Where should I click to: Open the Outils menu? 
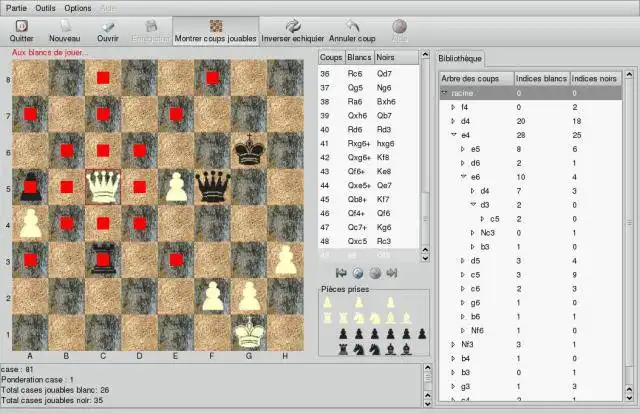pos(45,8)
